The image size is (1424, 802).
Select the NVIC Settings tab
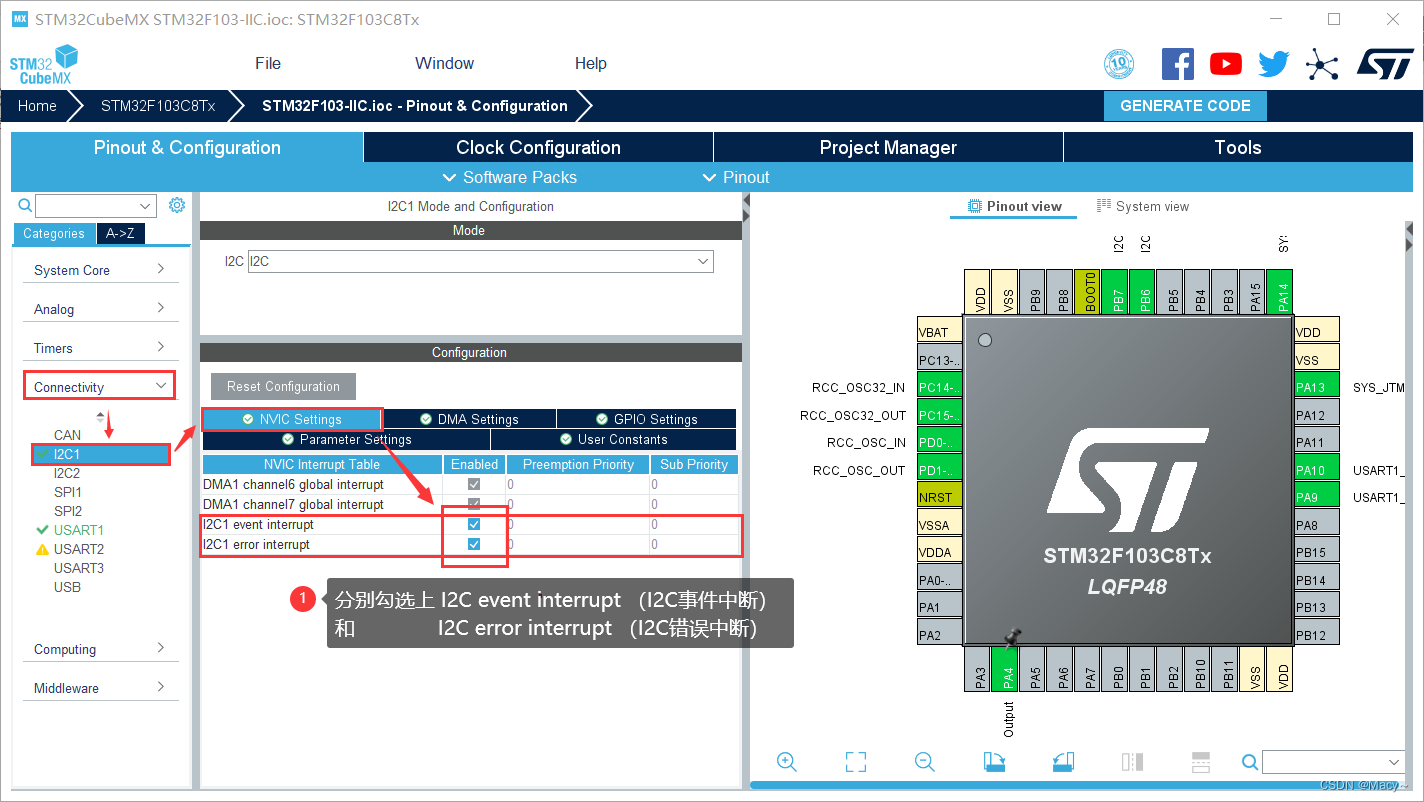[x=292, y=419]
